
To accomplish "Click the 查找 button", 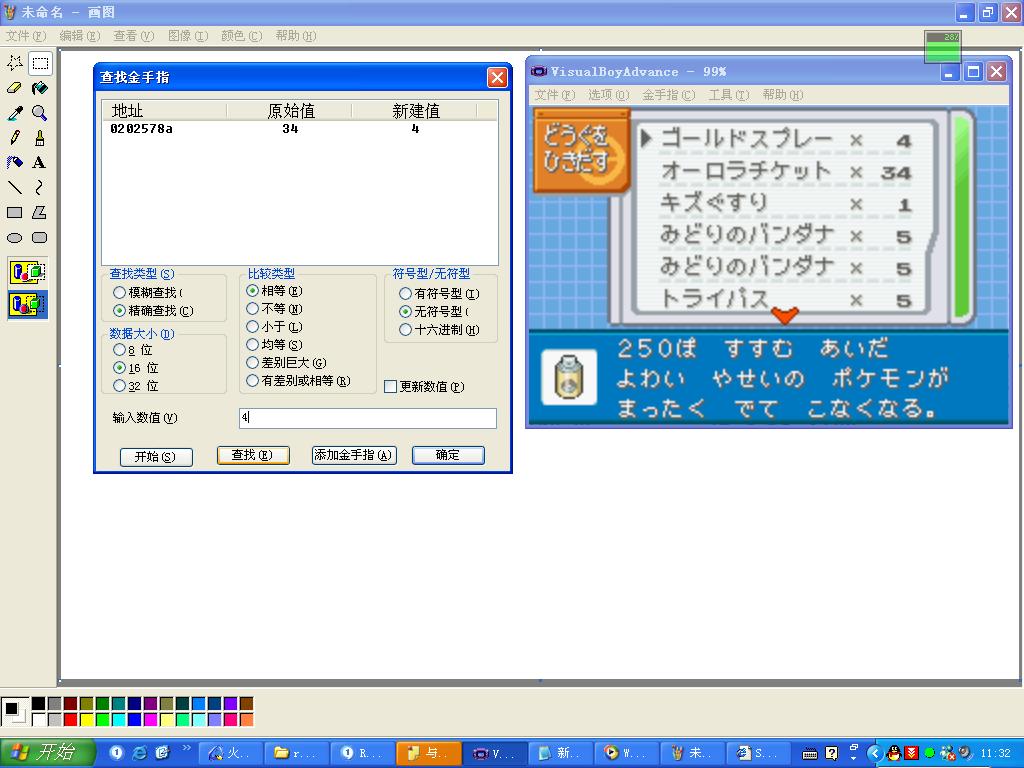I will point(253,455).
